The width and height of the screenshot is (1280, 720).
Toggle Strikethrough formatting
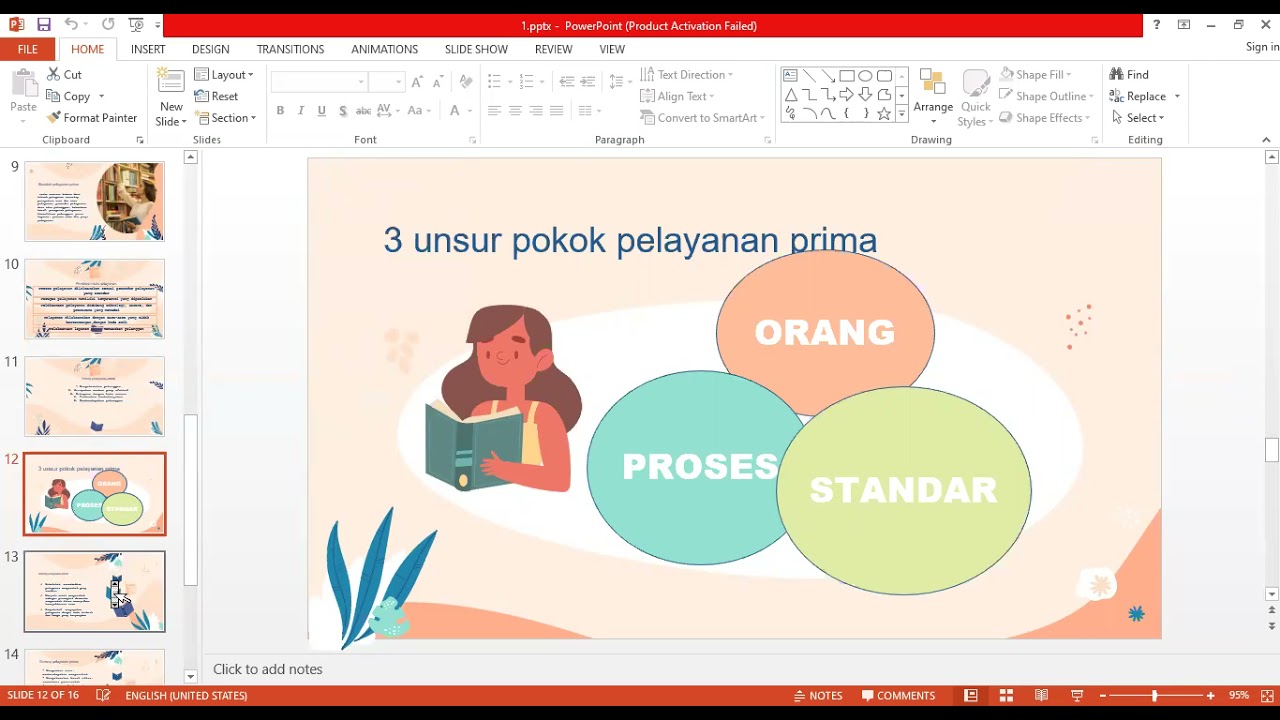pyautogui.click(x=364, y=111)
